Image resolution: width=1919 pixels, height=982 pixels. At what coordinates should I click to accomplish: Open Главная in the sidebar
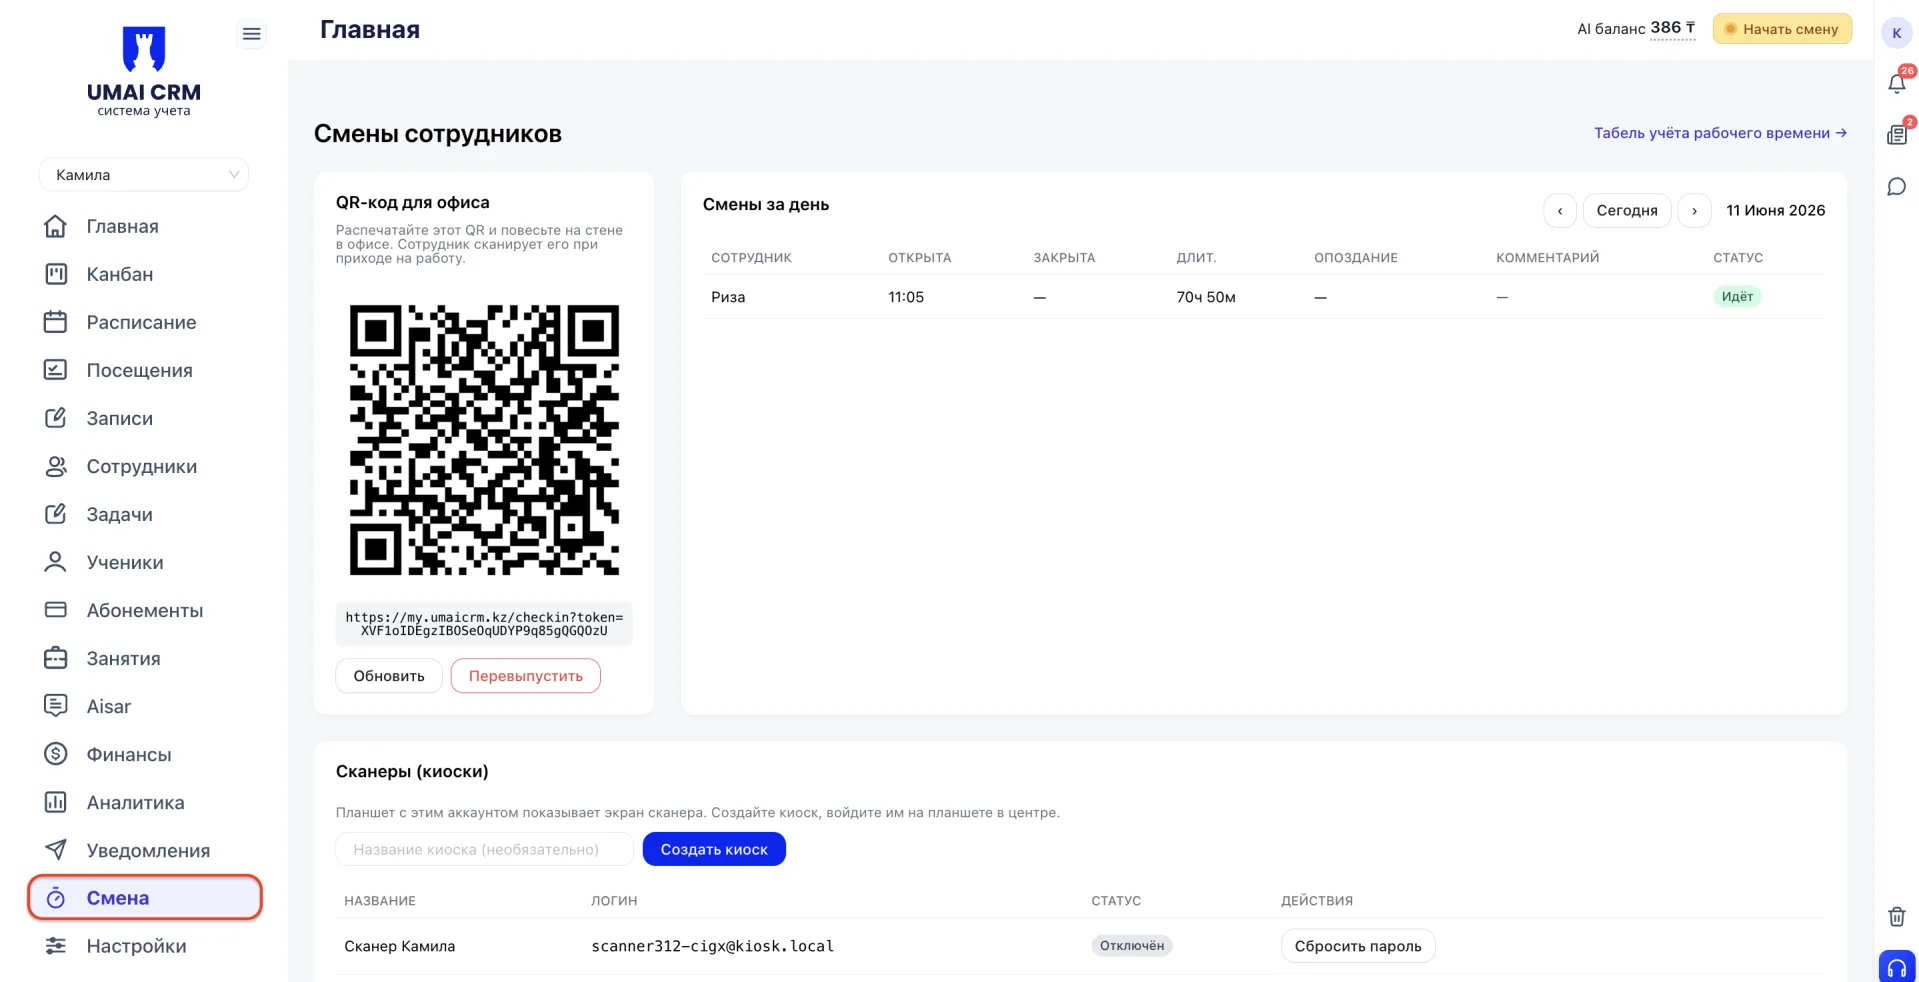pos(123,226)
